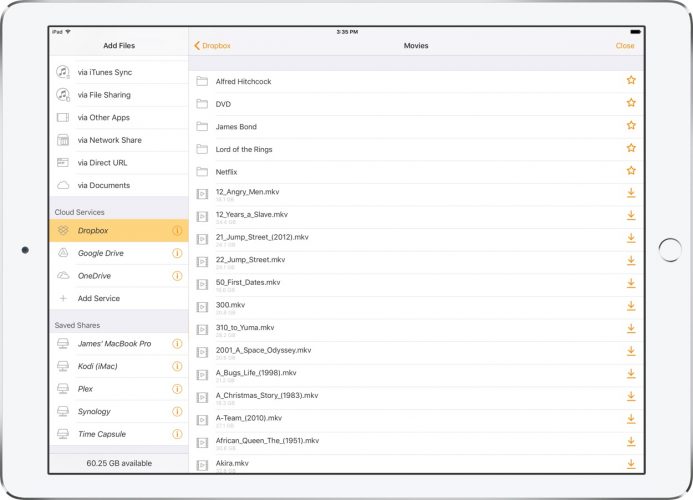Image resolution: width=693 pixels, height=500 pixels.
Task: Show info for James' MacBook Pro share
Action: coord(177,344)
